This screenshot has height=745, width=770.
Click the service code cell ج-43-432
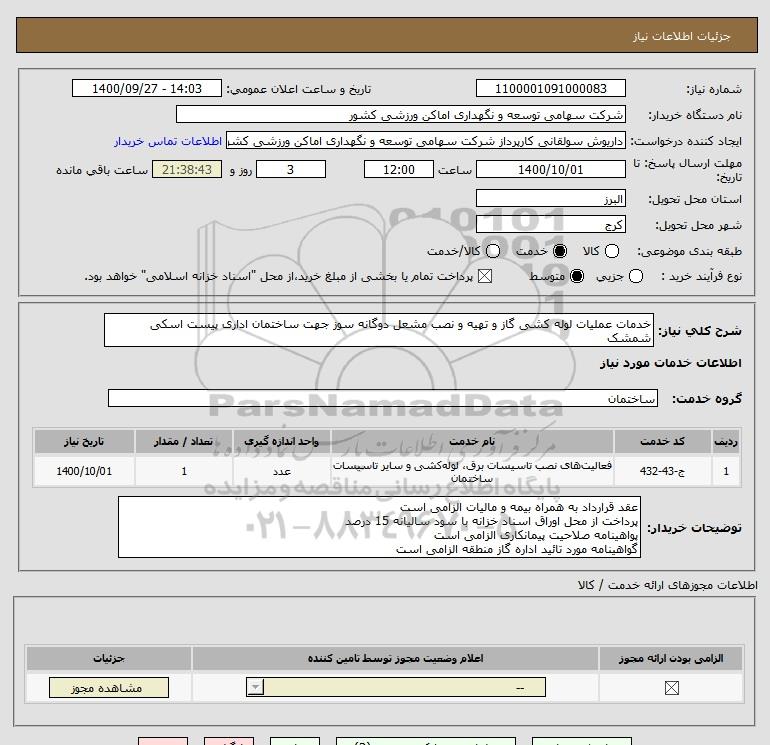point(662,471)
